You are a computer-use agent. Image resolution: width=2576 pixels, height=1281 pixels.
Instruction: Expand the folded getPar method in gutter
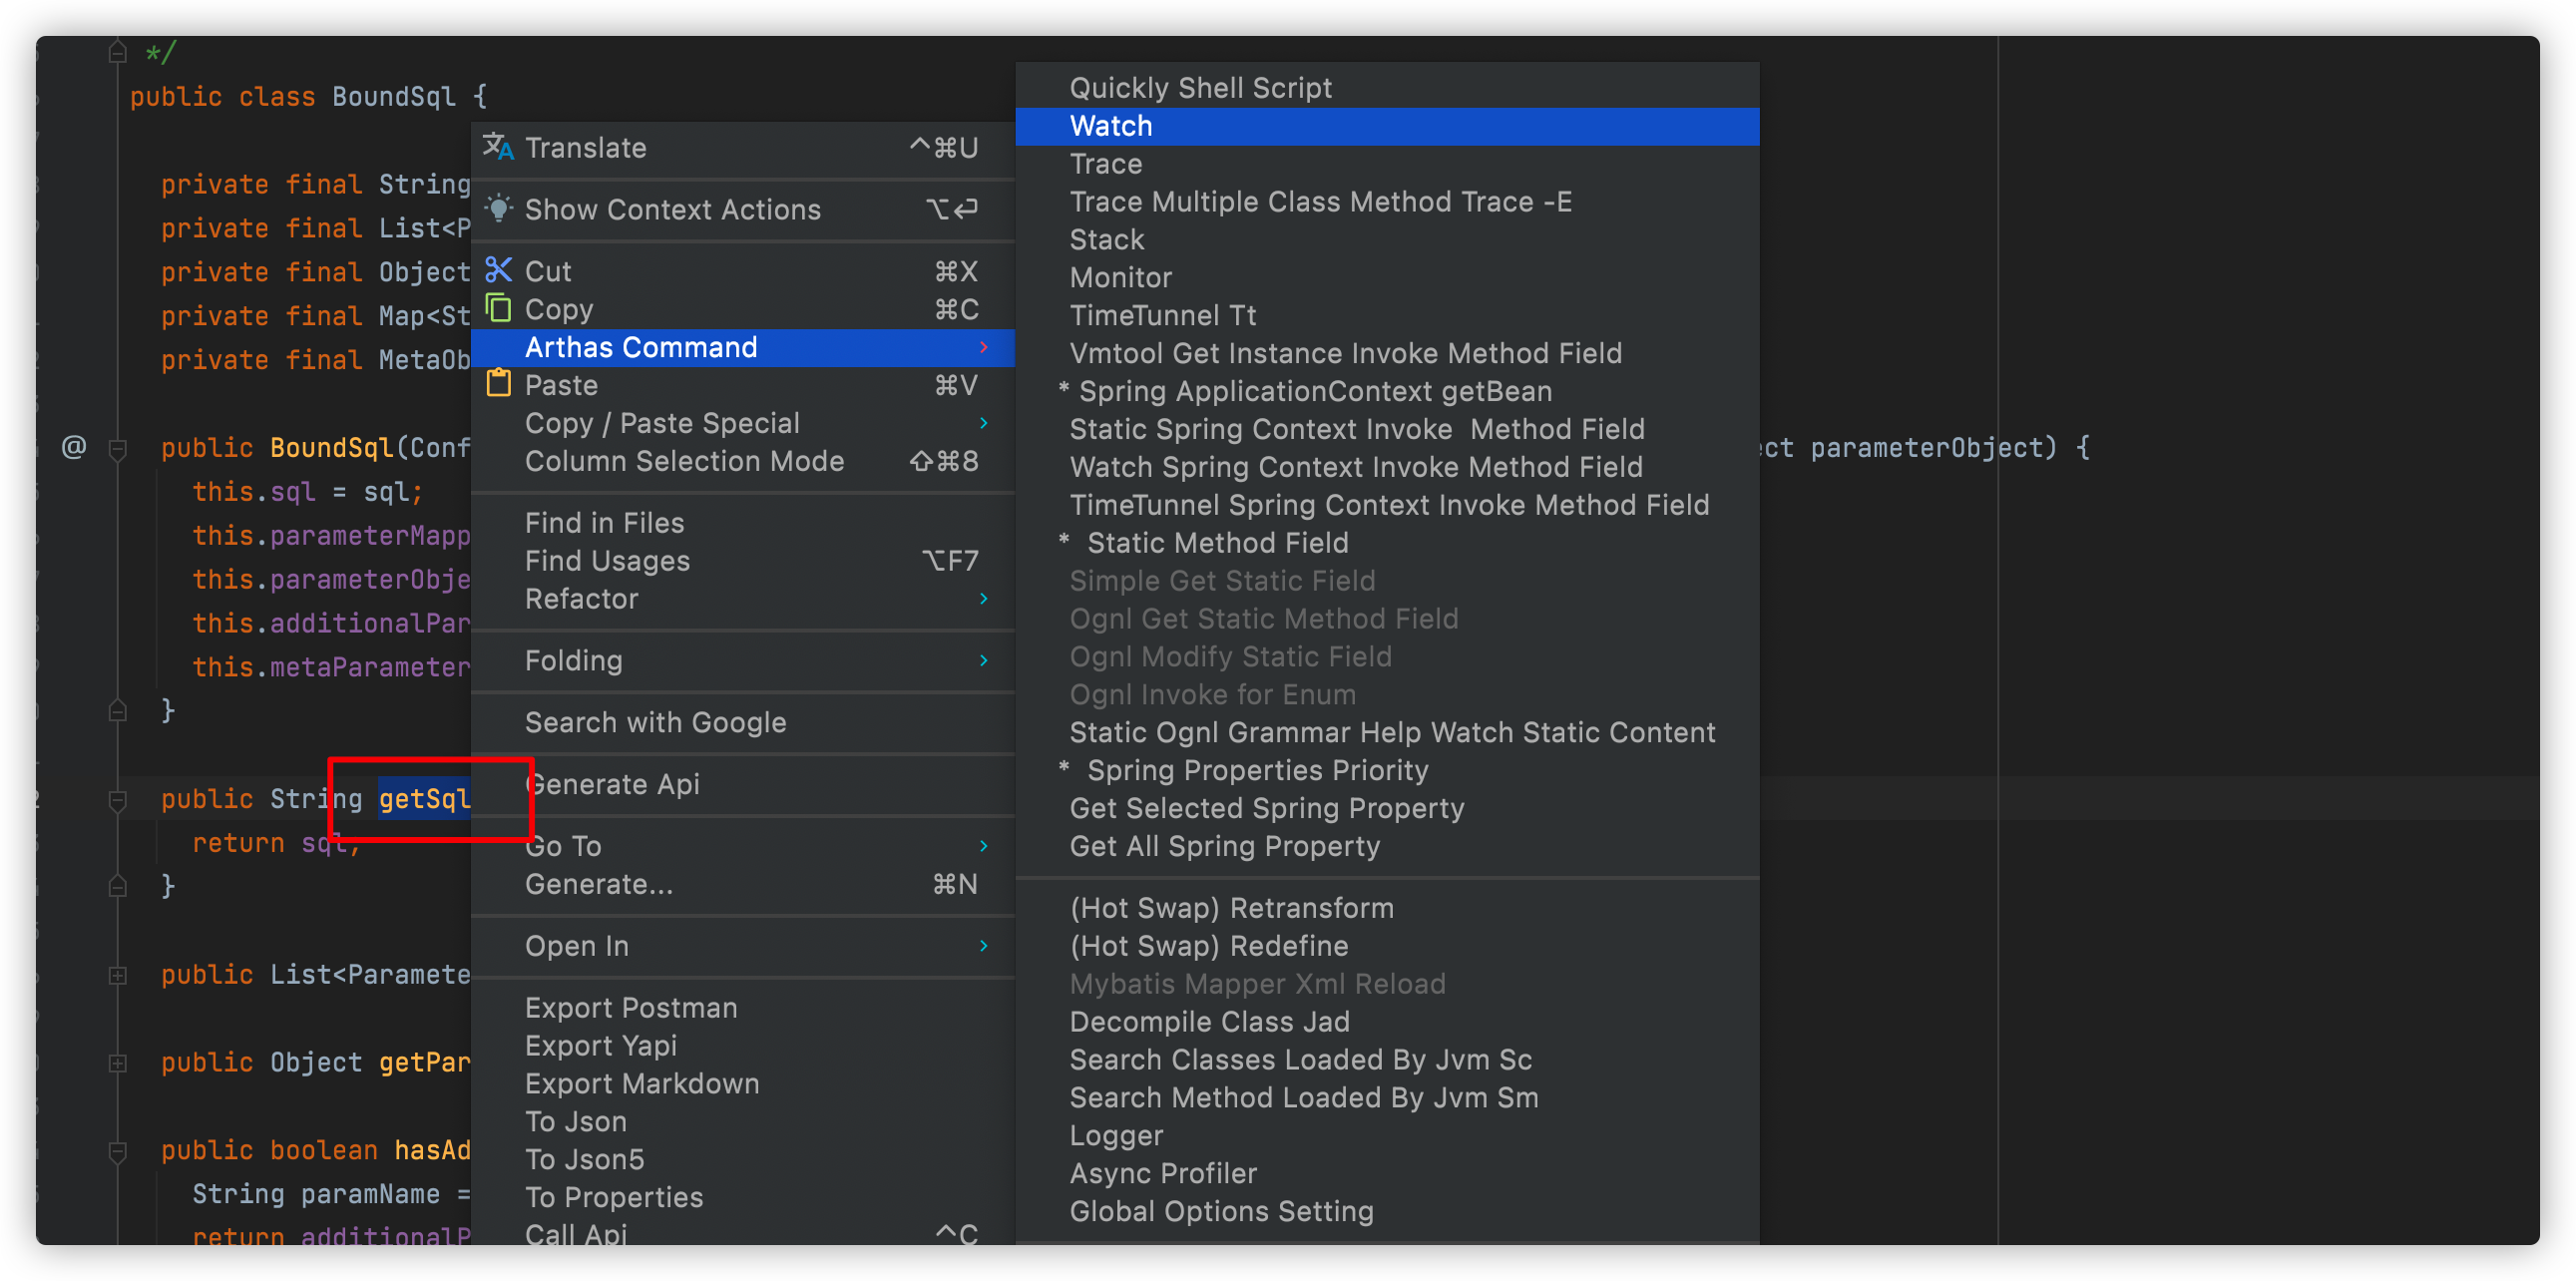pyautogui.click(x=118, y=1063)
